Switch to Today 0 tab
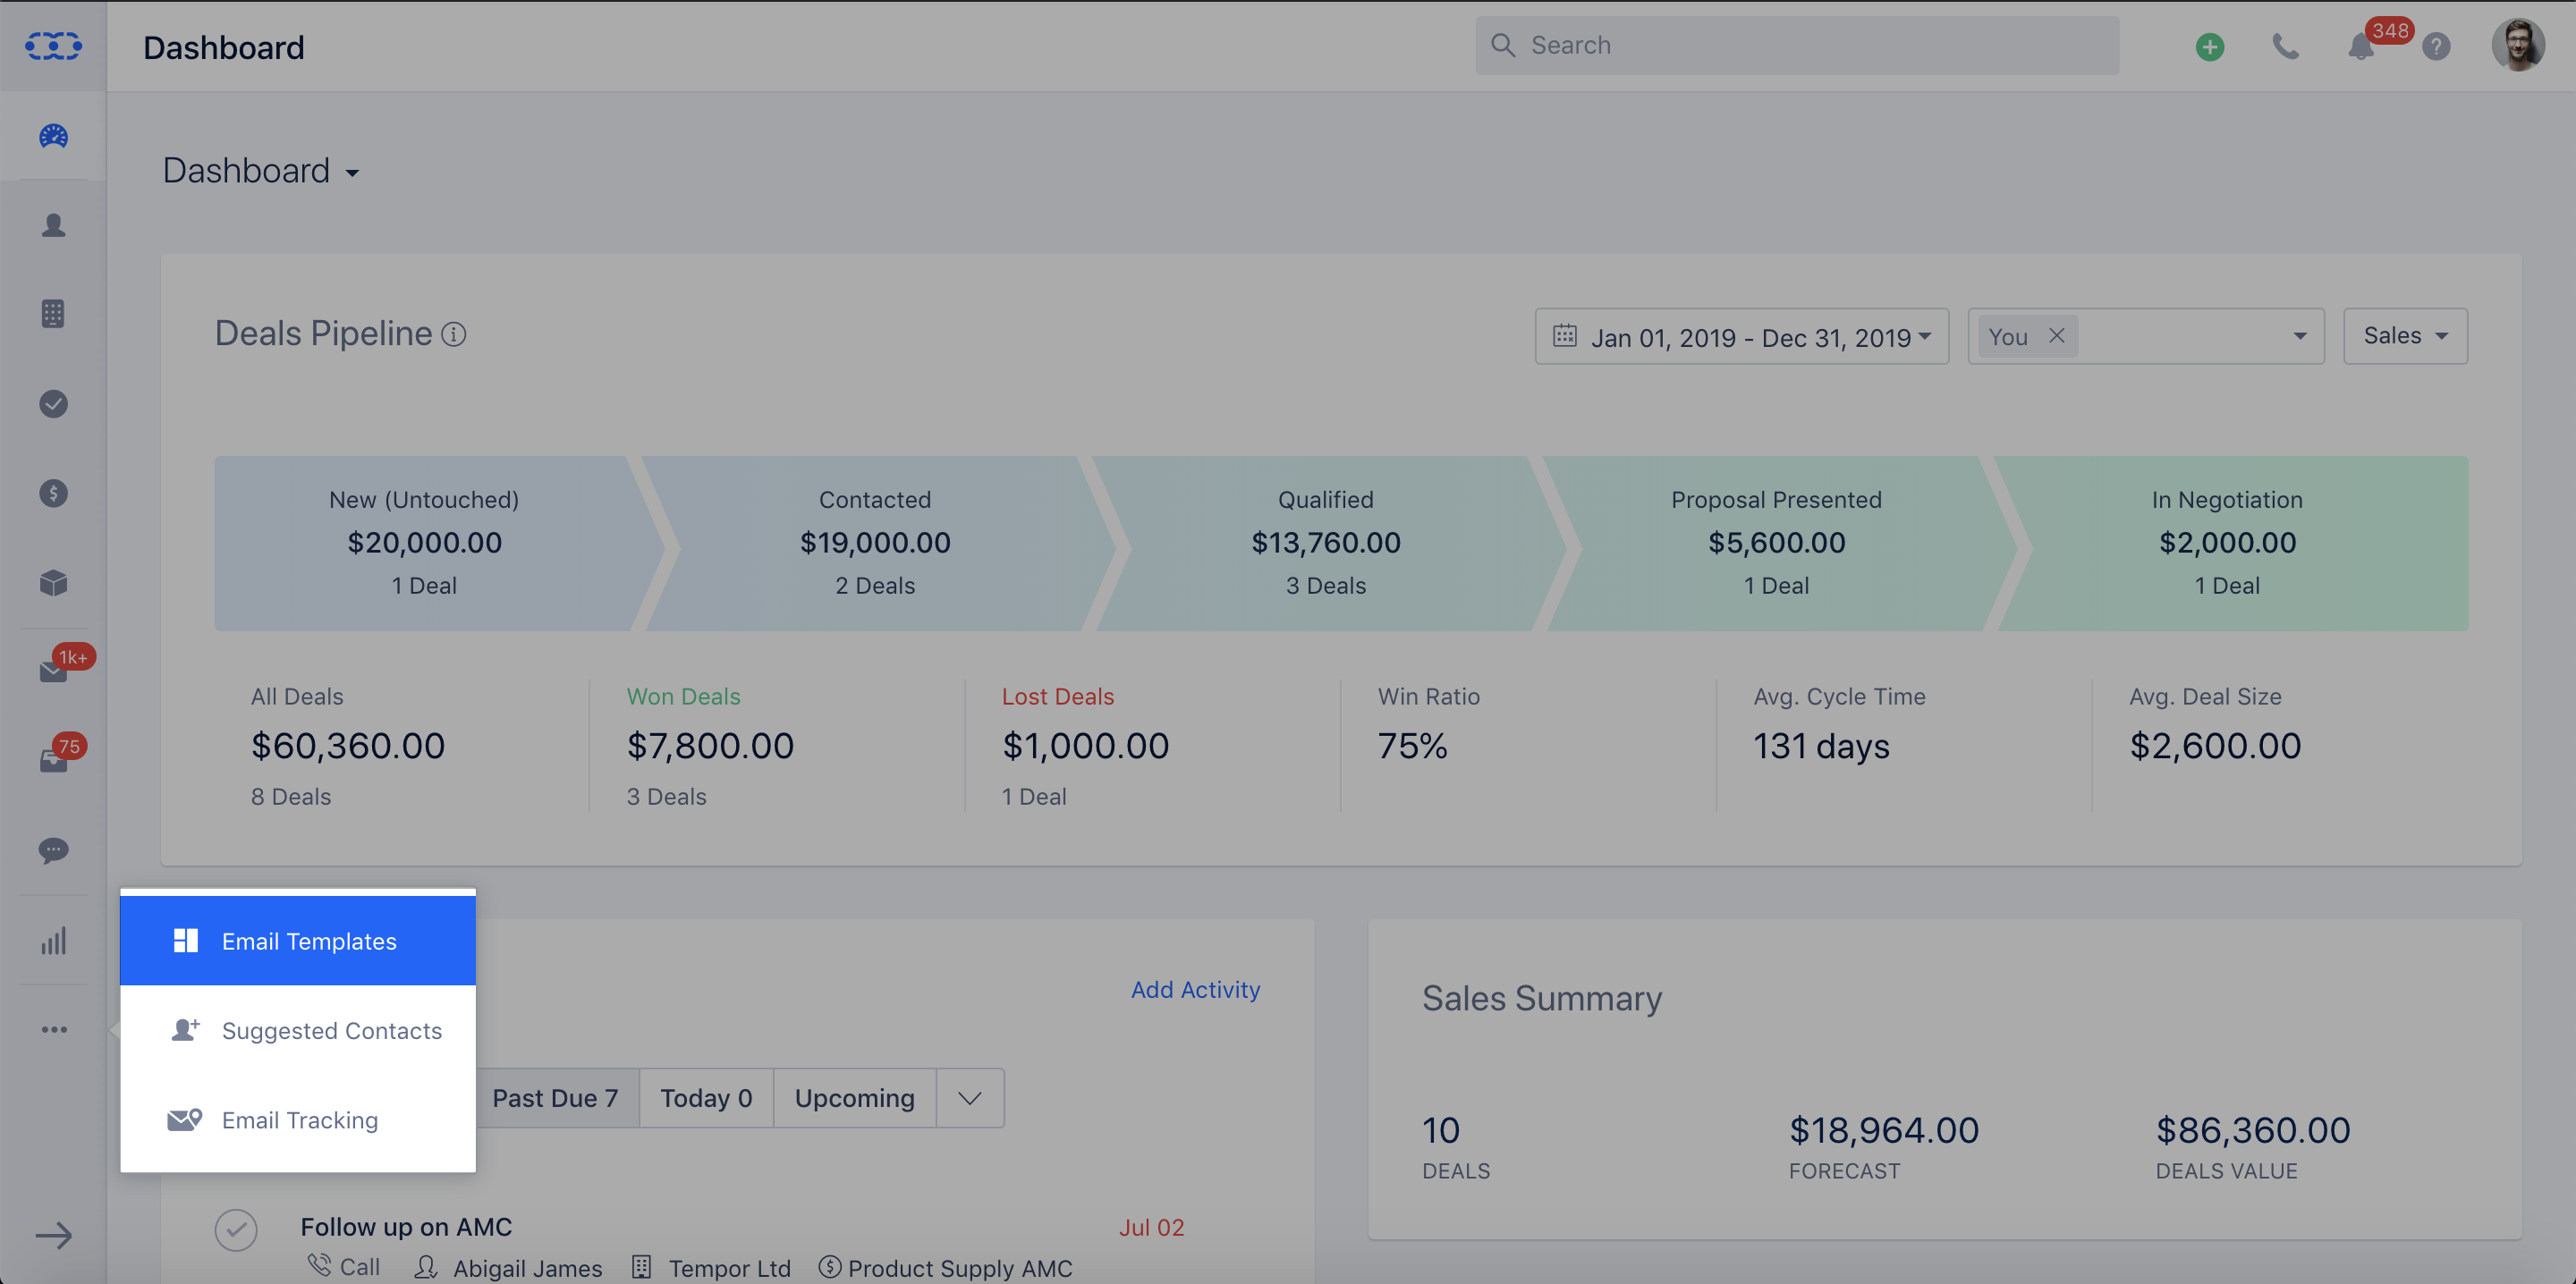 (706, 1099)
